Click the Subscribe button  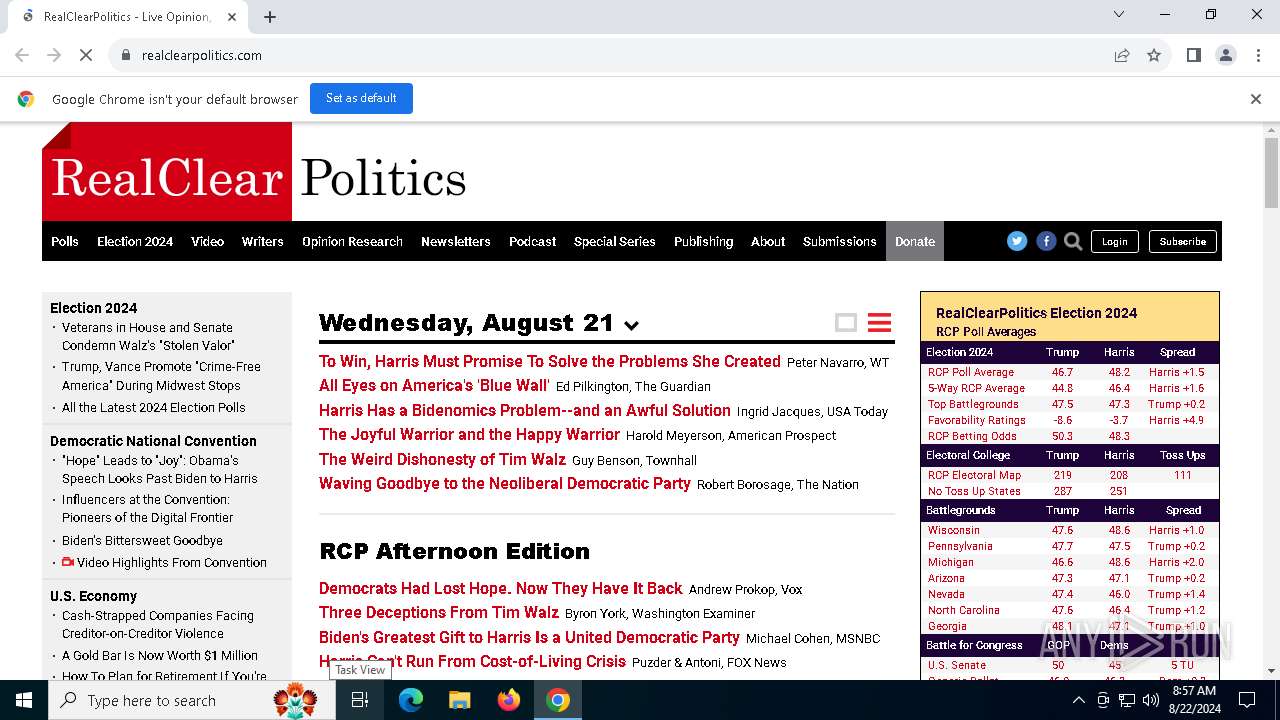1183,241
